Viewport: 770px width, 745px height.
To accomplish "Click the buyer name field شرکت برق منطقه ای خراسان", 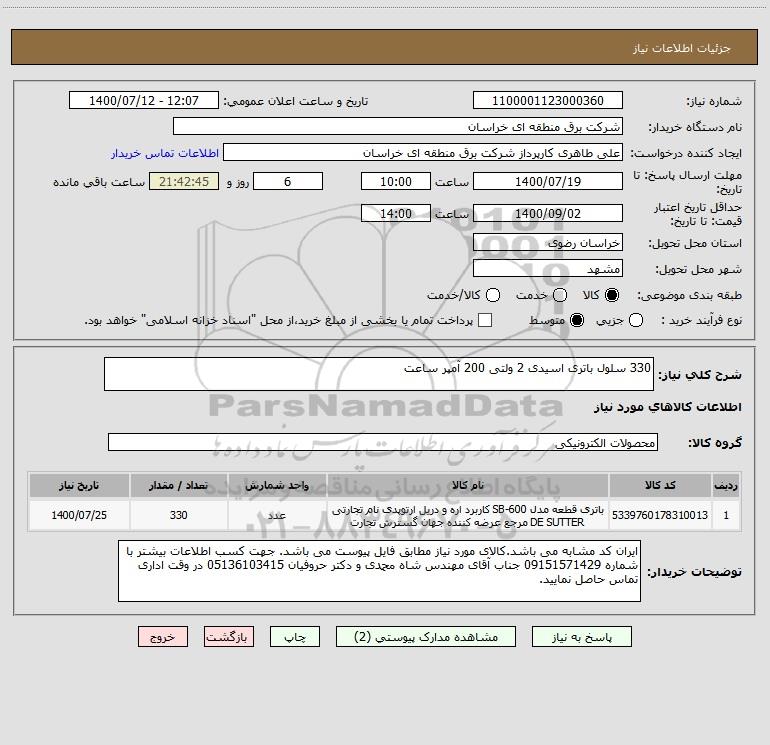I will point(398,127).
